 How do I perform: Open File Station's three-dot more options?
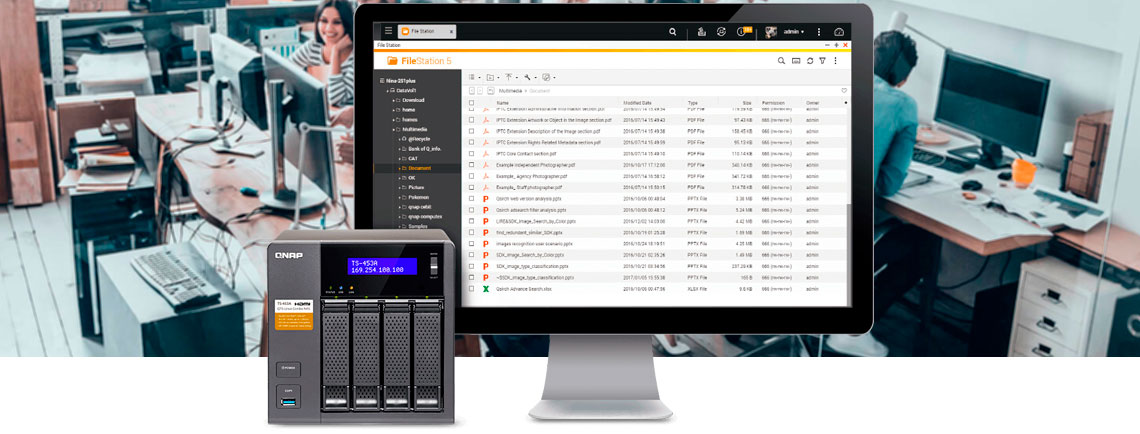click(x=835, y=61)
